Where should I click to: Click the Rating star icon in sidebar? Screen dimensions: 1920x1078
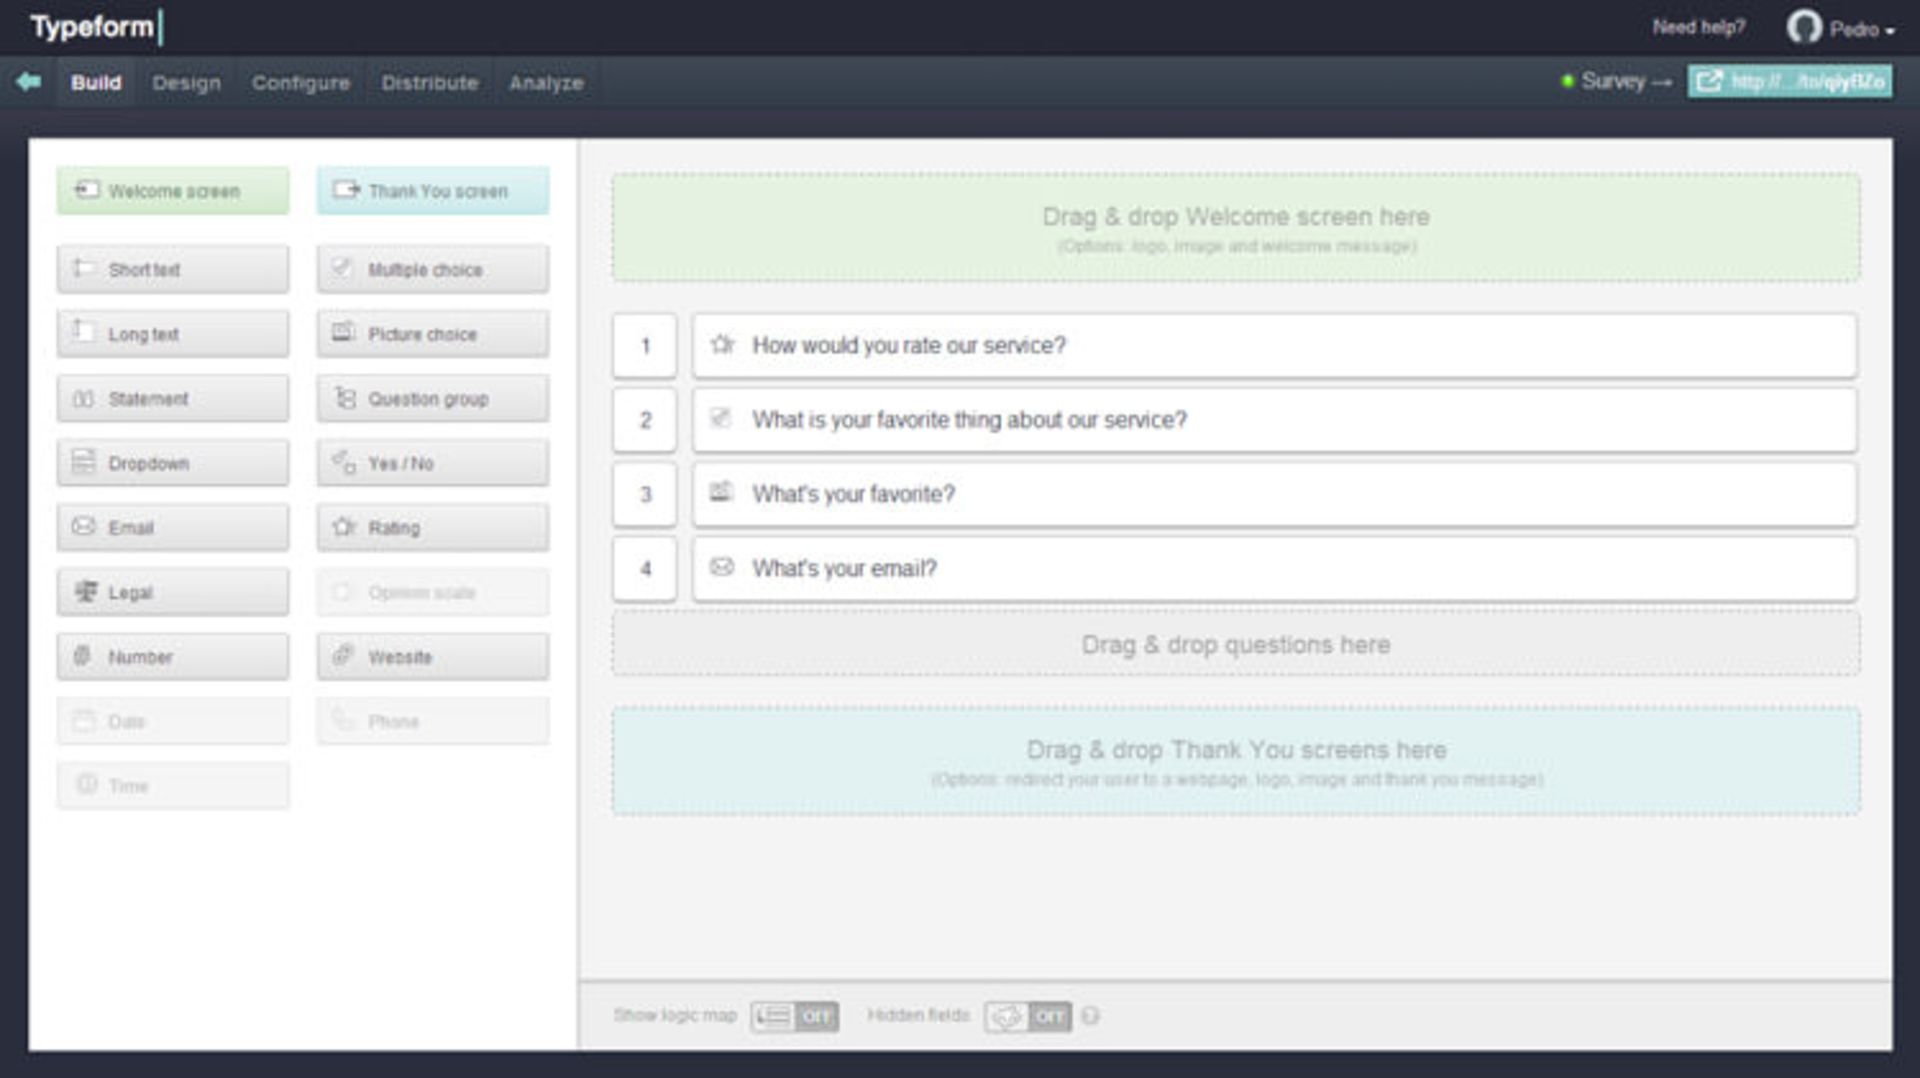[x=344, y=527]
